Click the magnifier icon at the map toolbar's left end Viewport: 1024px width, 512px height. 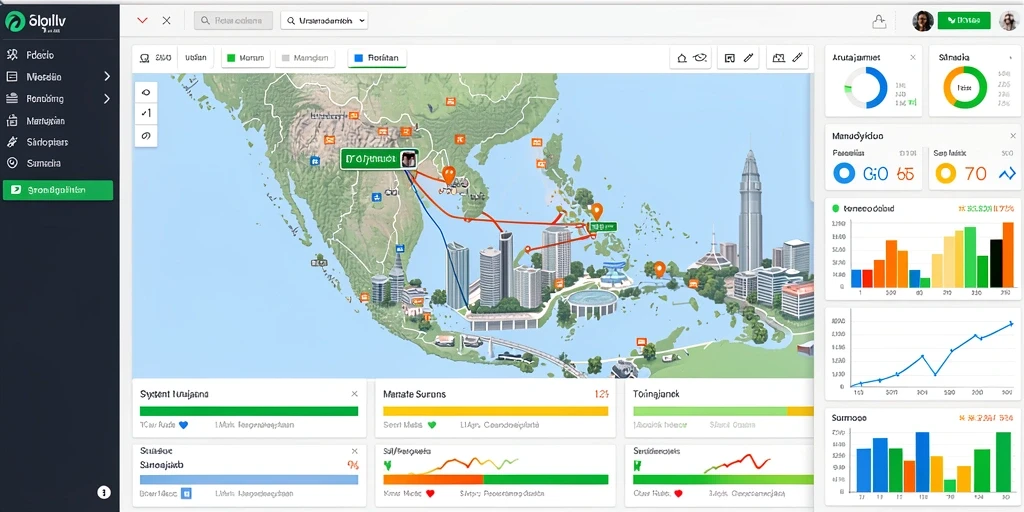click(x=145, y=57)
